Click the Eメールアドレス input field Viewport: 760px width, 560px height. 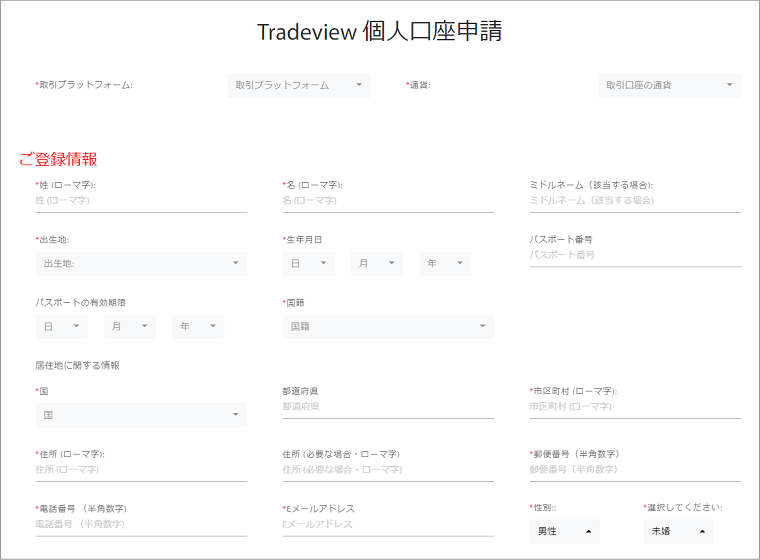pyautogui.click(x=388, y=525)
